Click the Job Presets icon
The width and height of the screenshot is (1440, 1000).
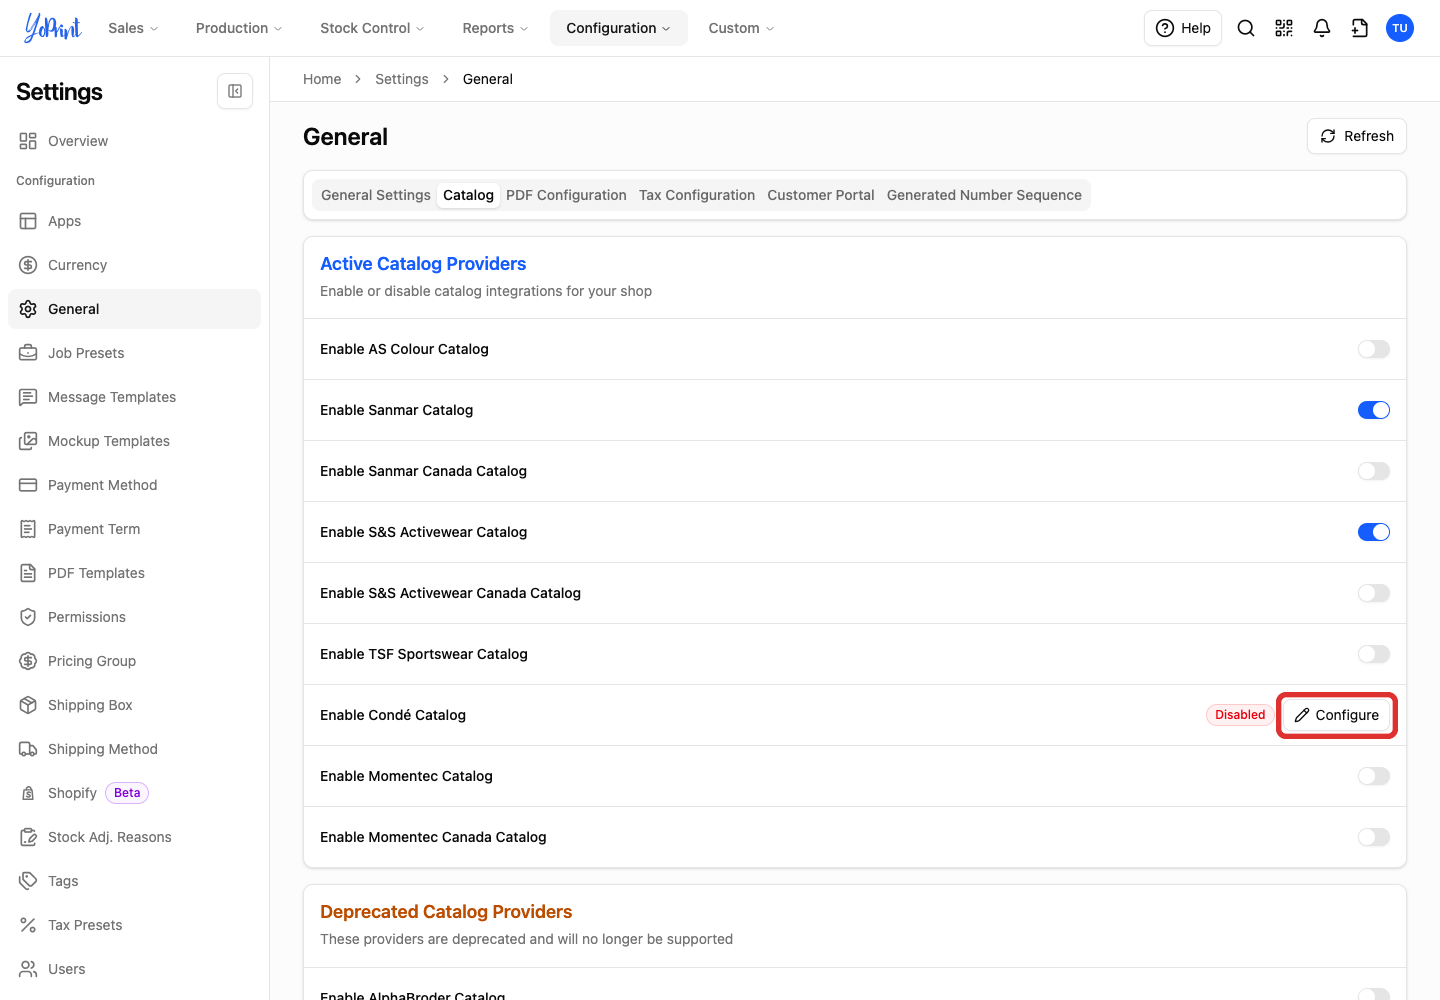pyautogui.click(x=28, y=353)
